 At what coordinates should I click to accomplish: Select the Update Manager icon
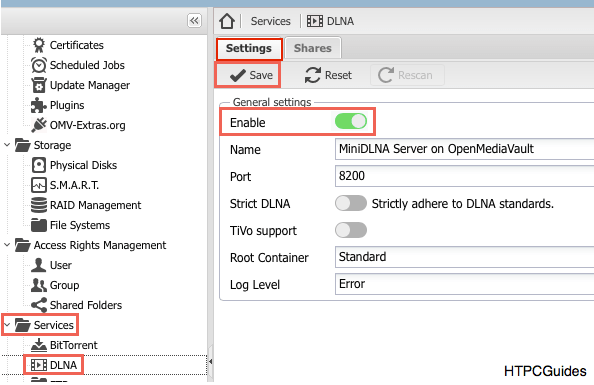(39, 85)
